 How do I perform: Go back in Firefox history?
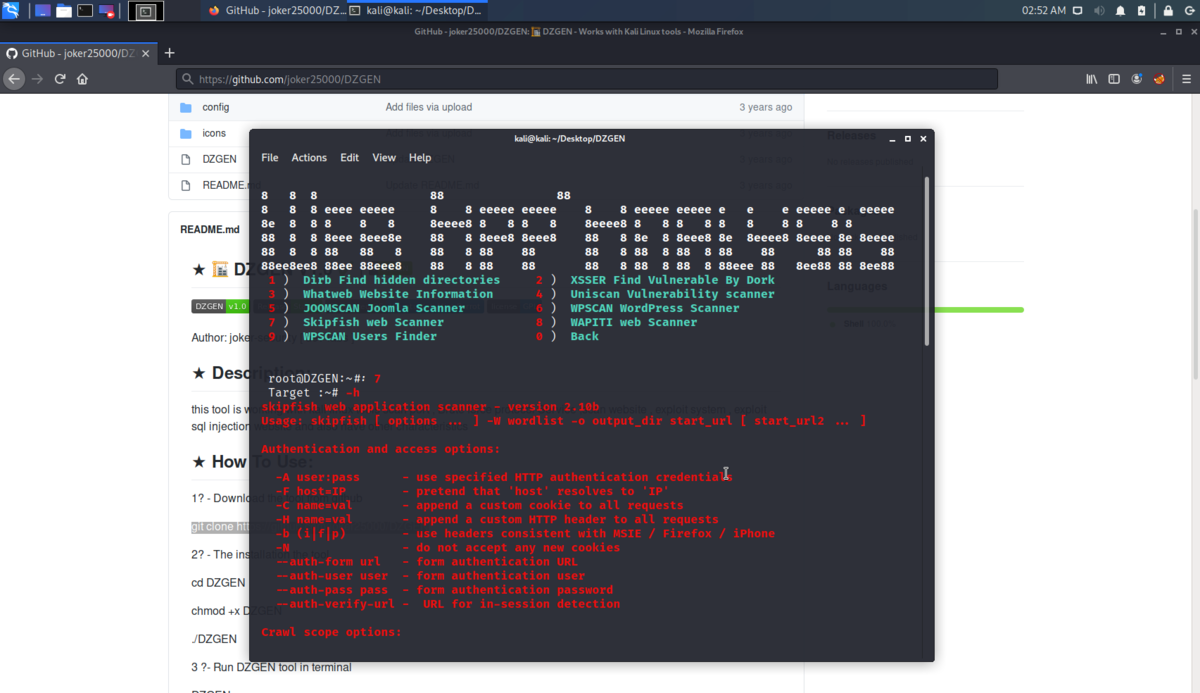(14, 79)
